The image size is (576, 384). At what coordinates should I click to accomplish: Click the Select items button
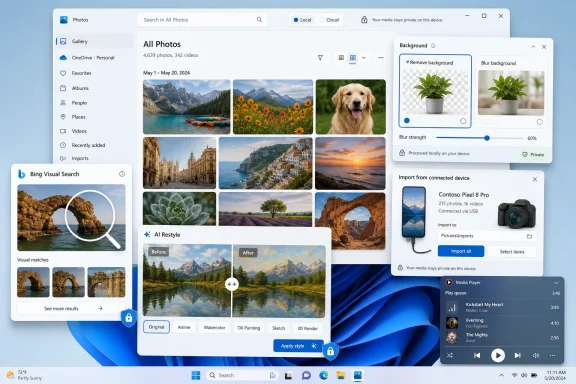coord(512,252)
